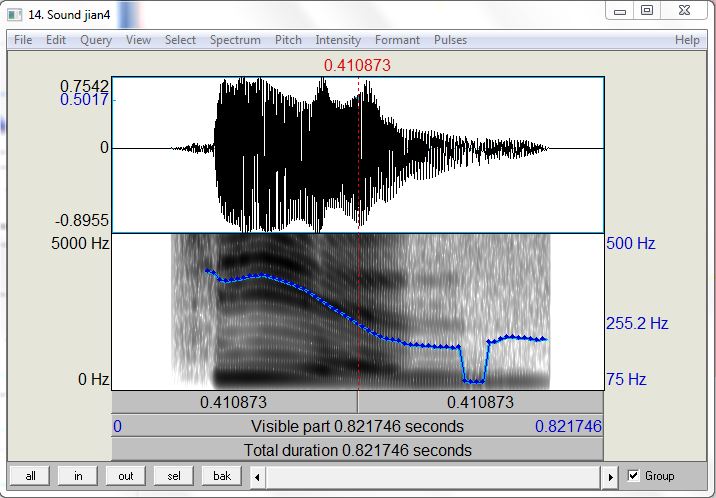Image resolution: width=716 pixels, height=498 pixels.
Task: Click the 'in' zoom button
Action: [78, 476]
